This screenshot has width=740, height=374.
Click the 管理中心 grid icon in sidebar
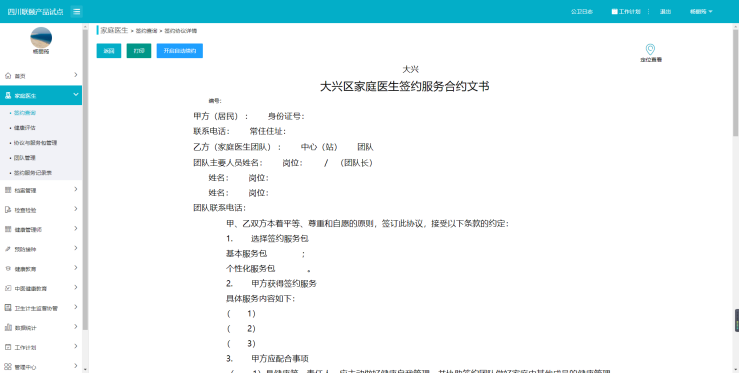click(x=8, y=366)
